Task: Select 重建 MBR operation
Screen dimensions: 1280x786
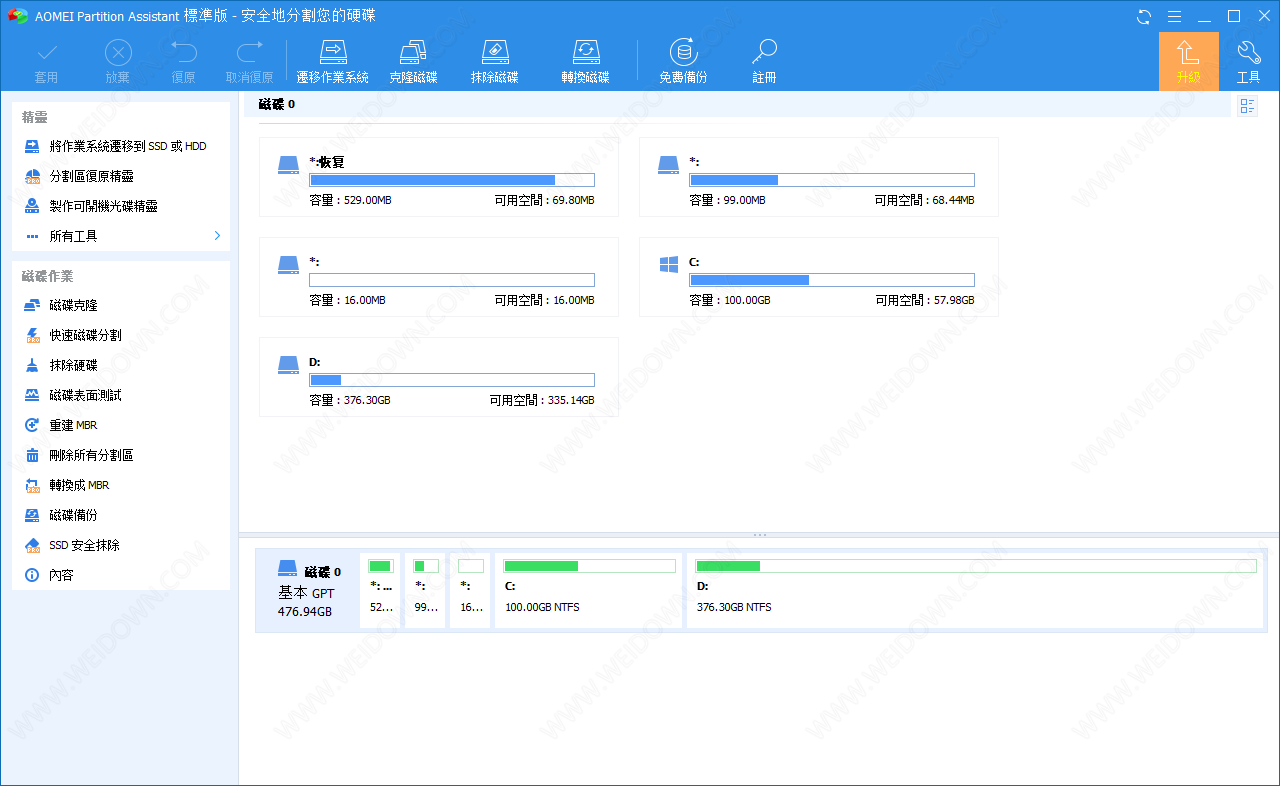Action: pos(121,425)
